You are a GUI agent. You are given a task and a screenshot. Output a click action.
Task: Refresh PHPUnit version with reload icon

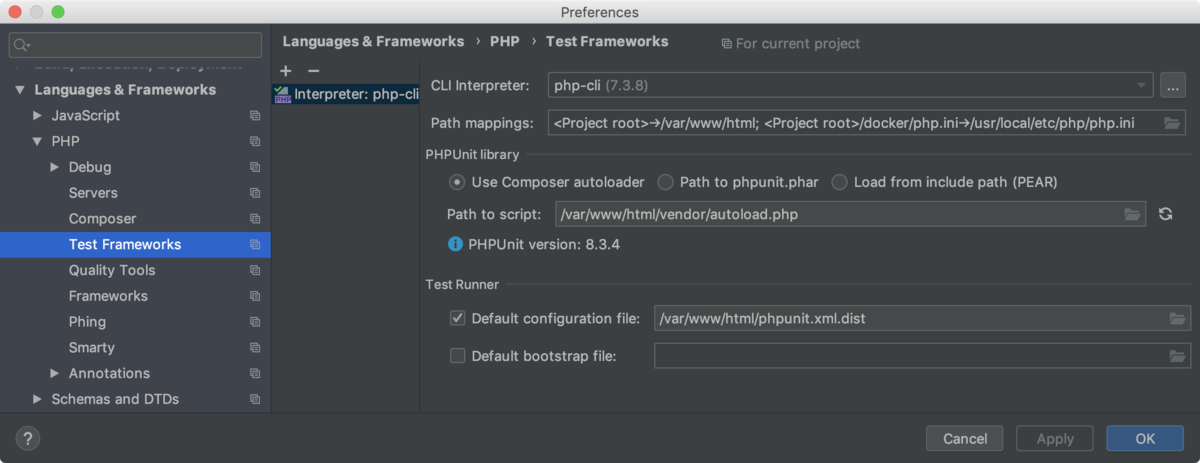[x=1165, y=214]
